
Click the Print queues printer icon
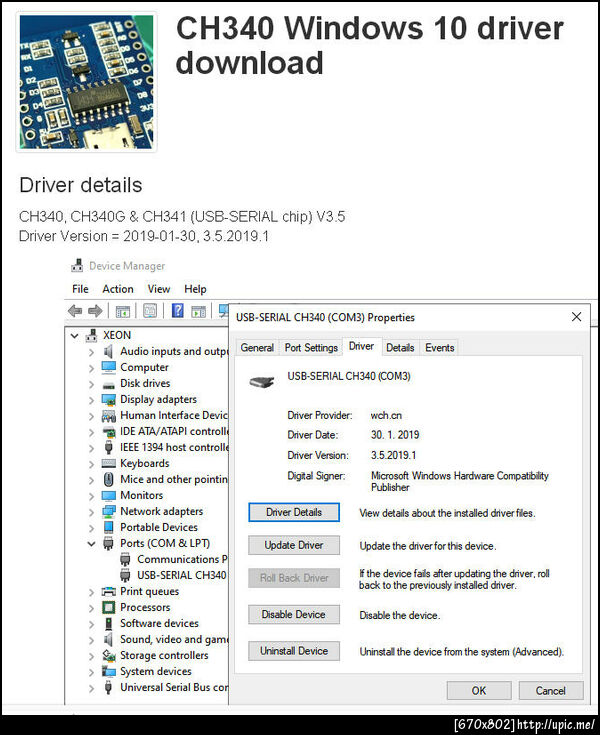pyautogui.click(x=109, y=592)
